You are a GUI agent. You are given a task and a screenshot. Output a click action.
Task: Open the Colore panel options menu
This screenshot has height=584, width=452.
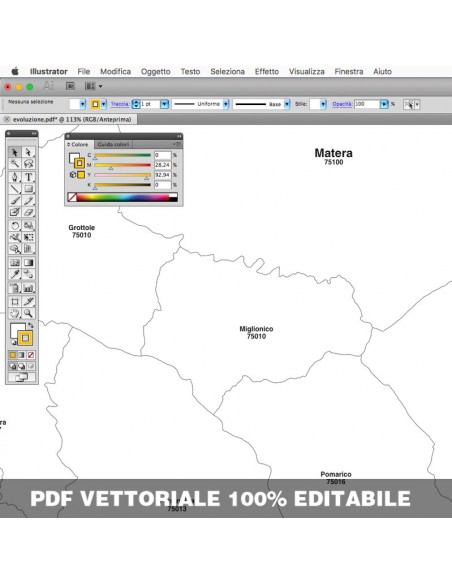pyautogui.click(x=177, y=144)
